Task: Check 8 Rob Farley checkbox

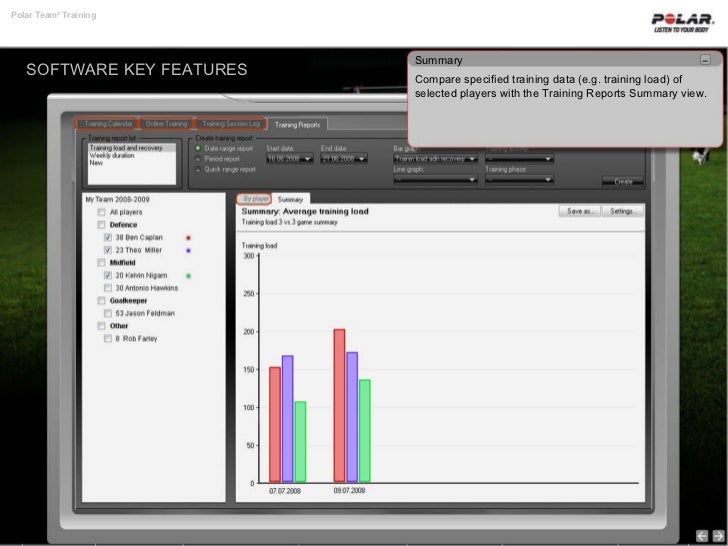Action: 108,338
